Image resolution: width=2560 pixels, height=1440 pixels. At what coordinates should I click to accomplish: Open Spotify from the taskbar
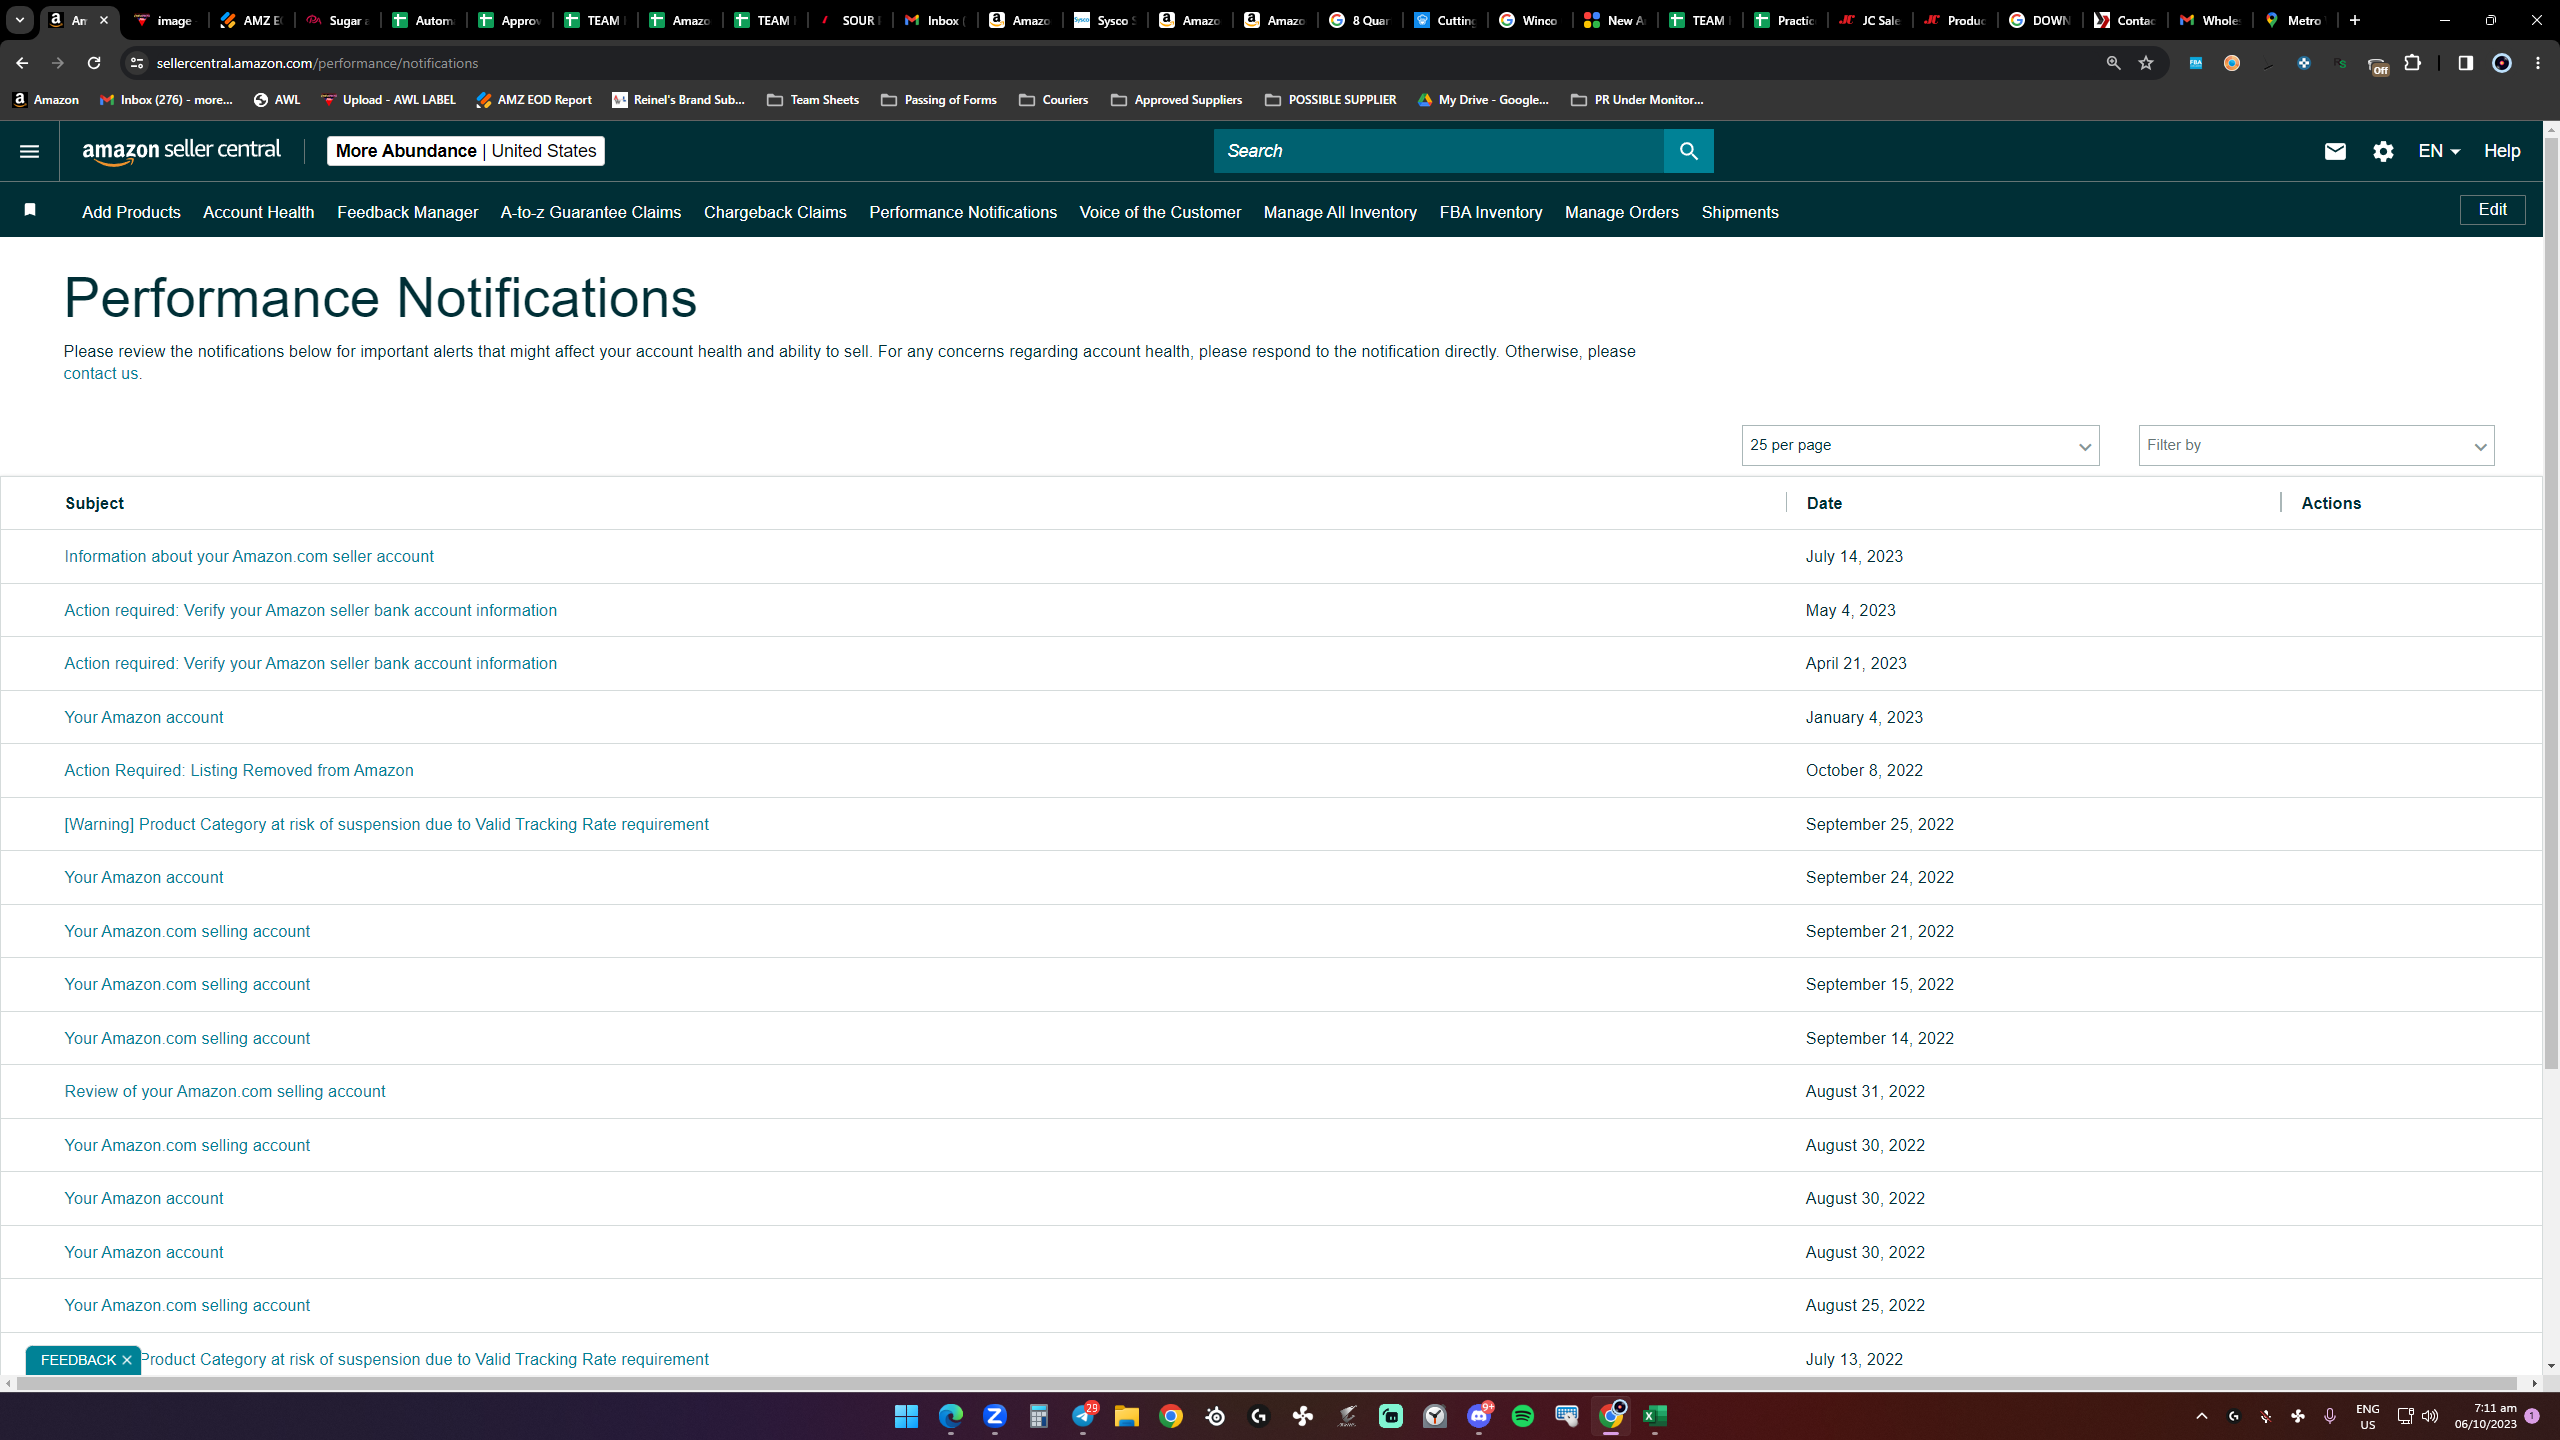(x=1522, y=1416)
